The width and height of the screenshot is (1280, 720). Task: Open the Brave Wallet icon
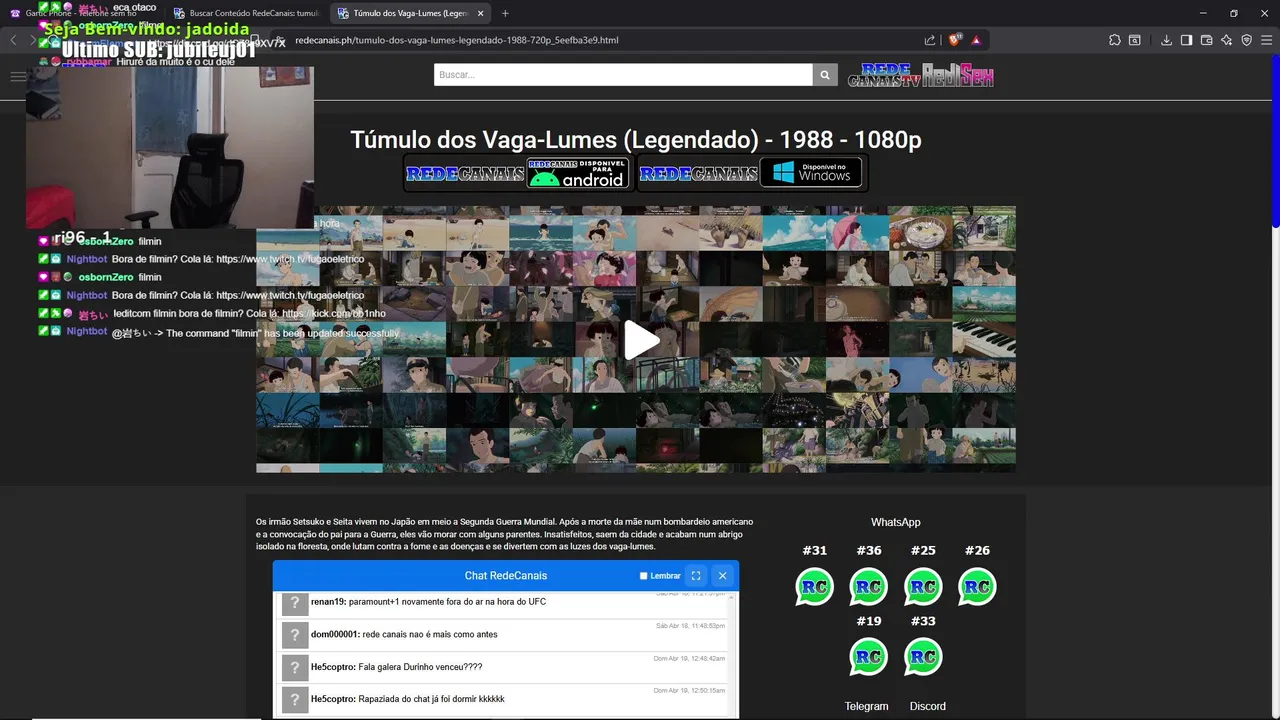pyautogui.click(x=1206, y=40)
